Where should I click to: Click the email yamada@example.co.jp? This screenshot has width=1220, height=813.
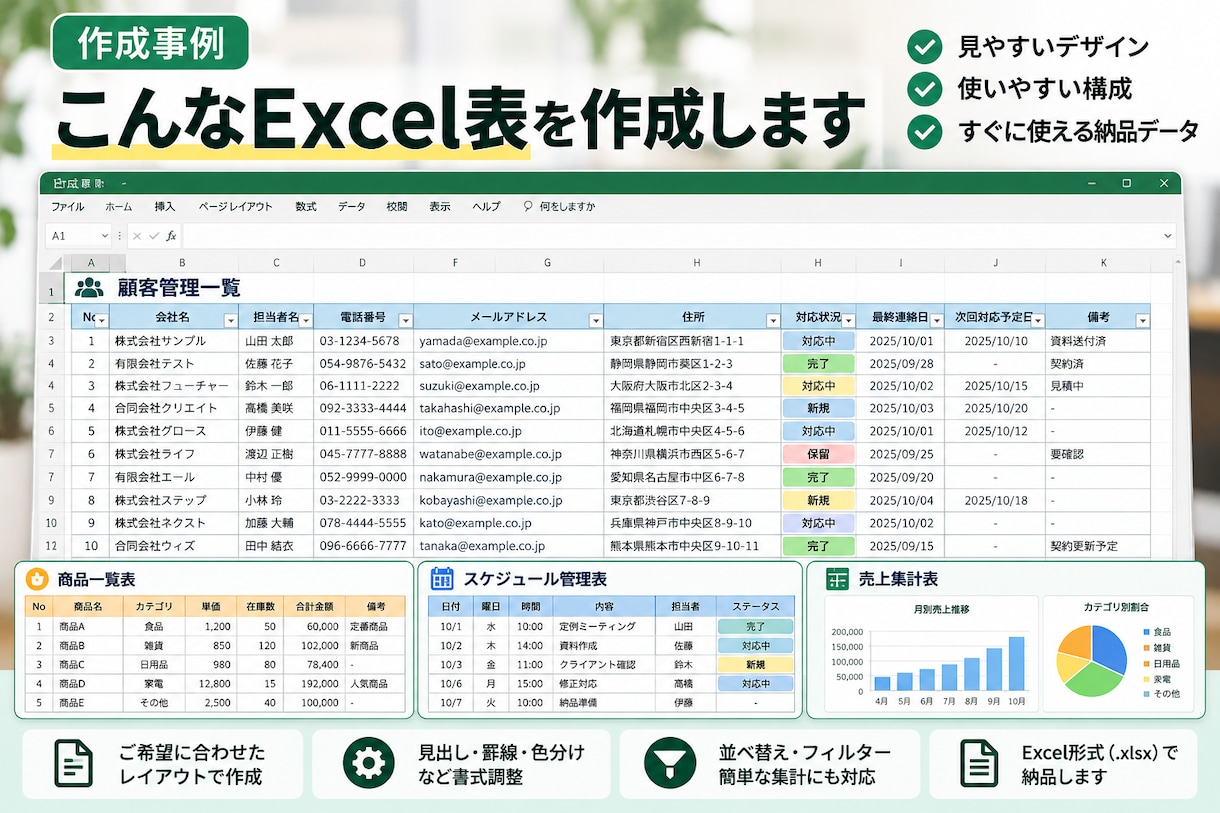[483, 341]
